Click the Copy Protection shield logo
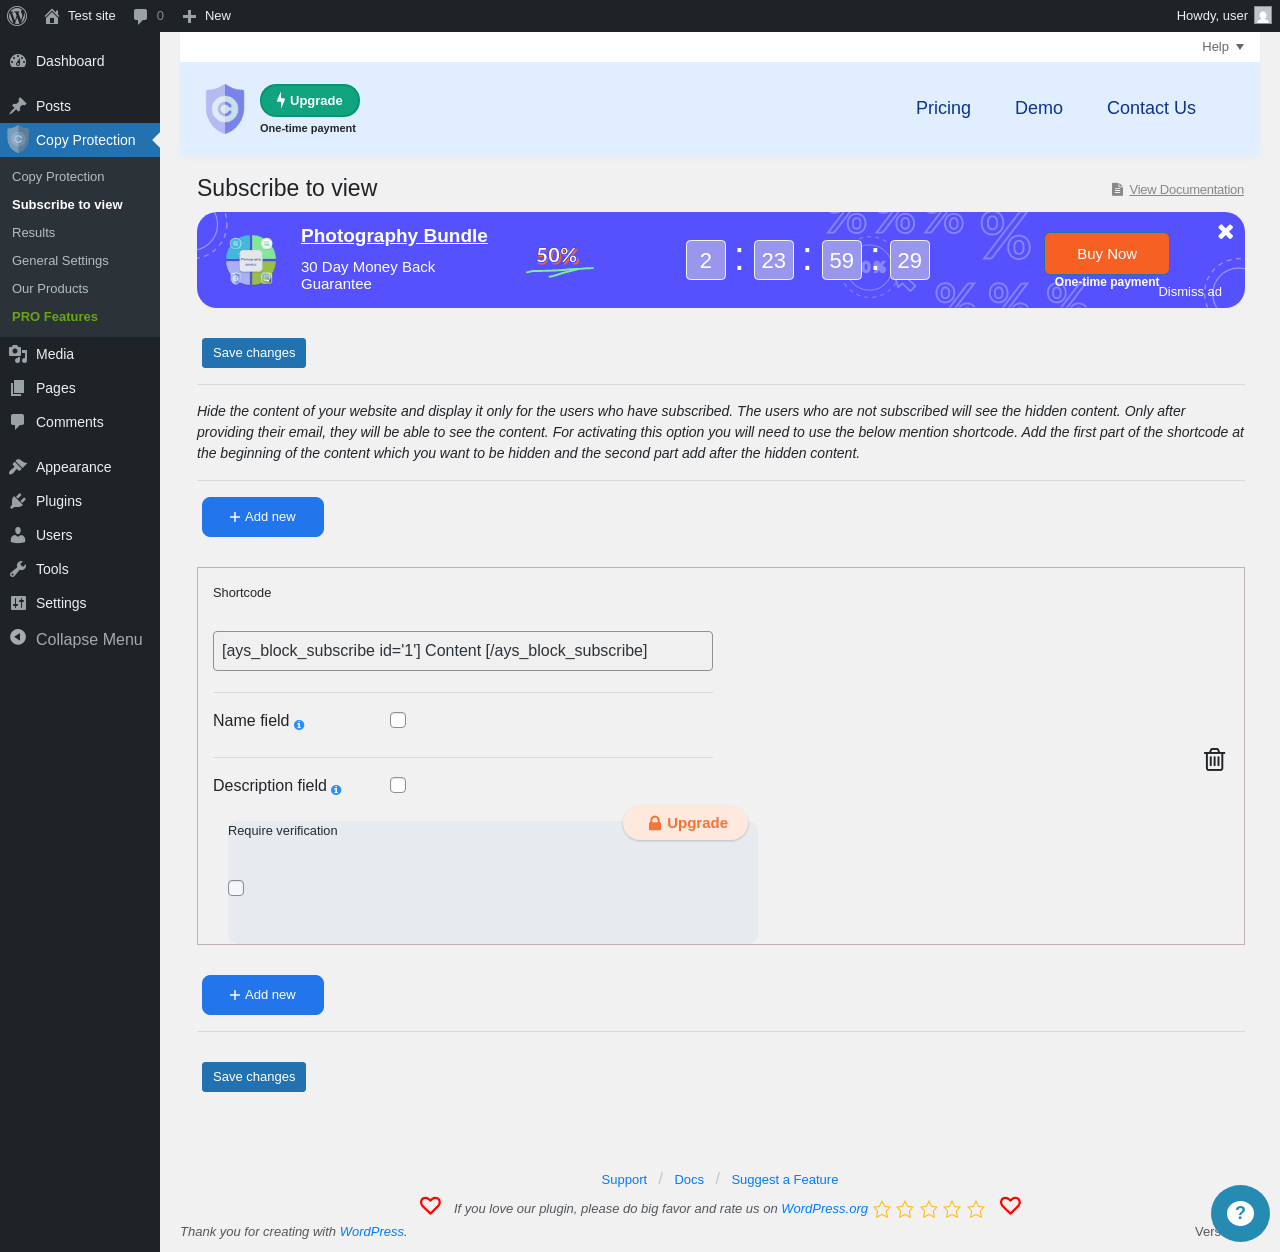 click(x=225, y=108)
